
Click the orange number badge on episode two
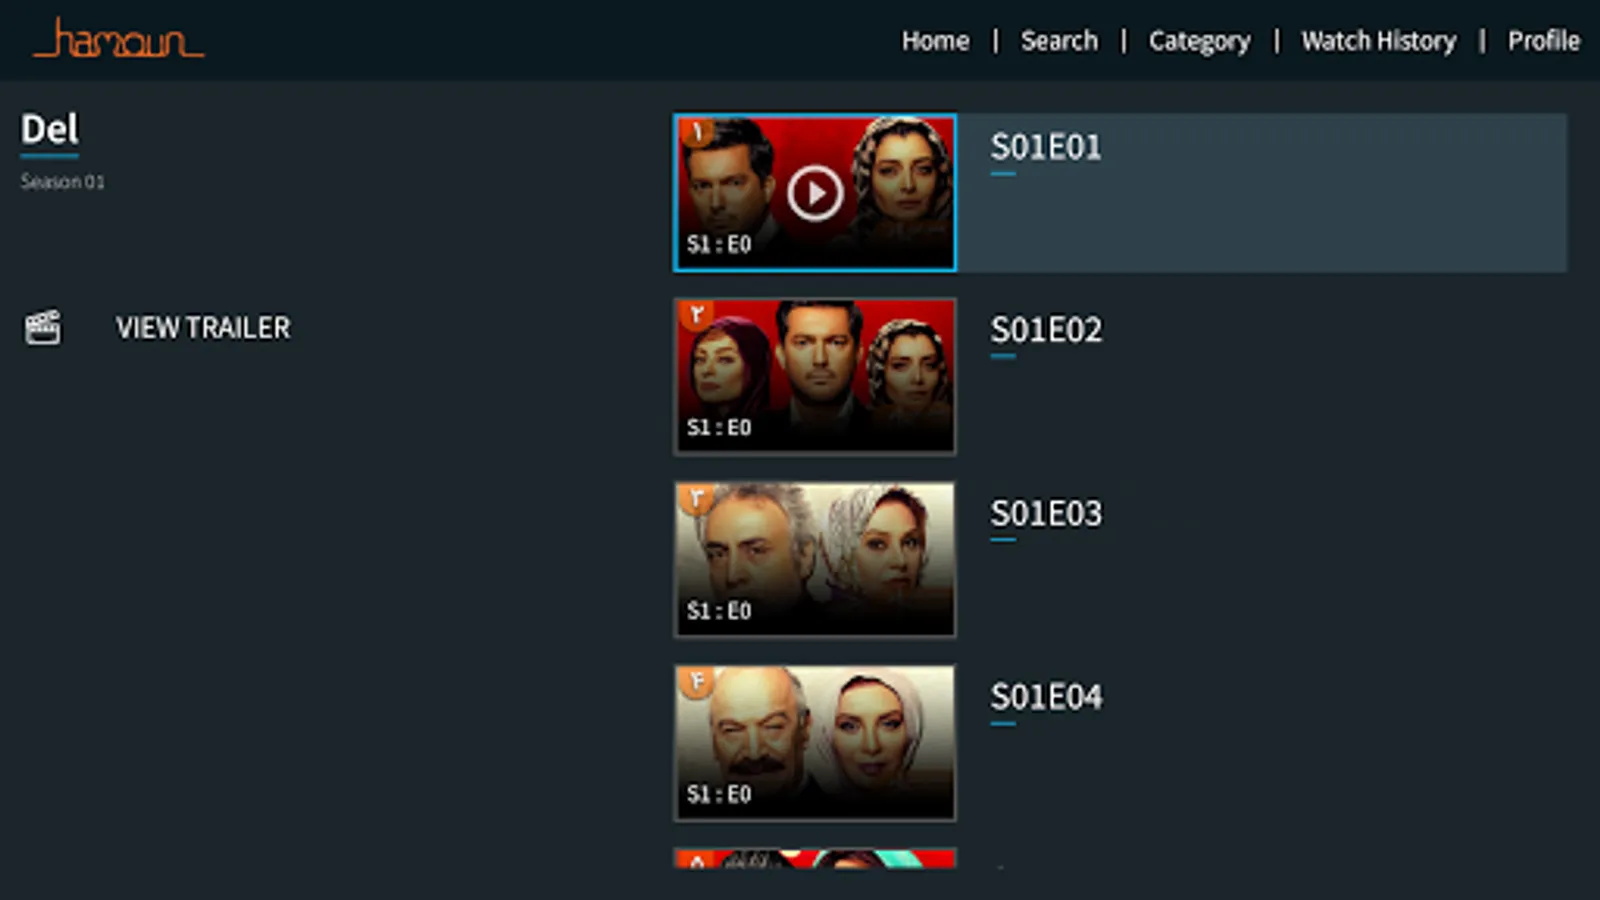[696, 315]
